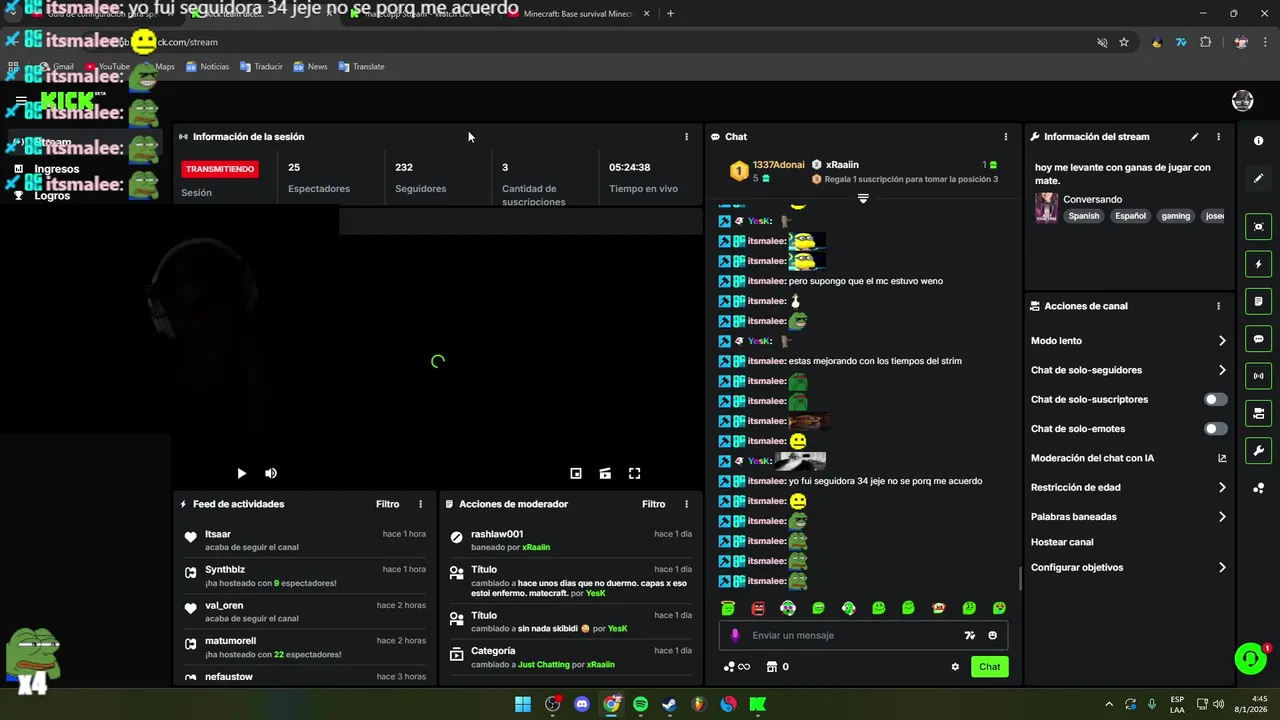
Task: Open Acciones de moderador three-dot menu
Action: (686, 504)
